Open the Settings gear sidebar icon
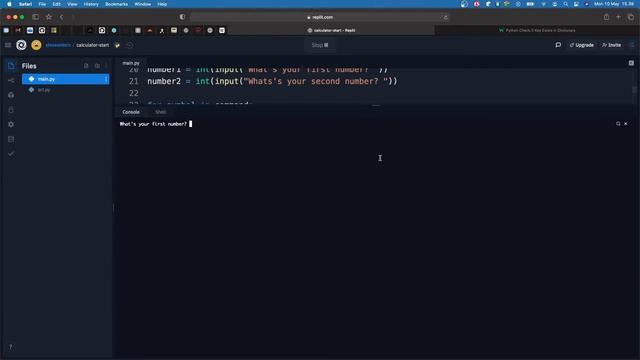The width and height of the screenshot is (640, 360). [x=11, y=124]
